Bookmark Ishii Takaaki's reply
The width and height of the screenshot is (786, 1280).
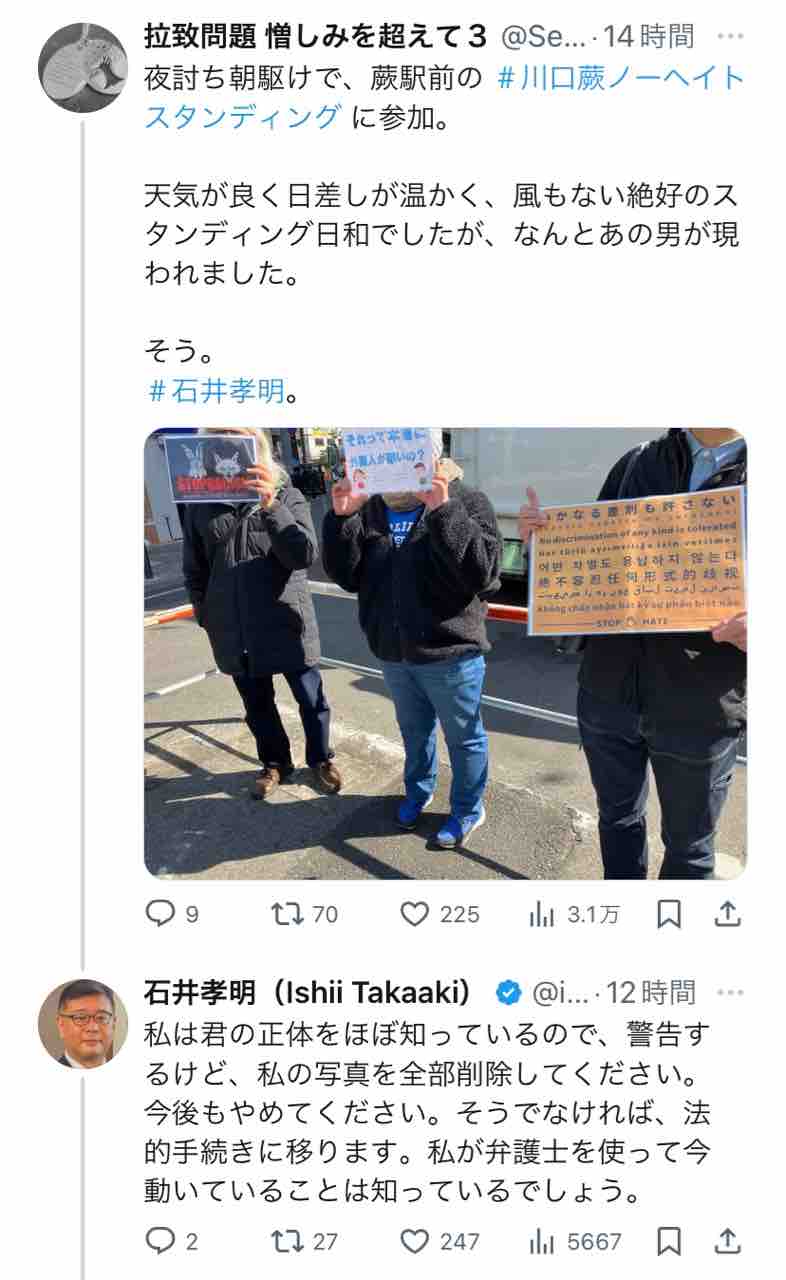point(670,1241)
